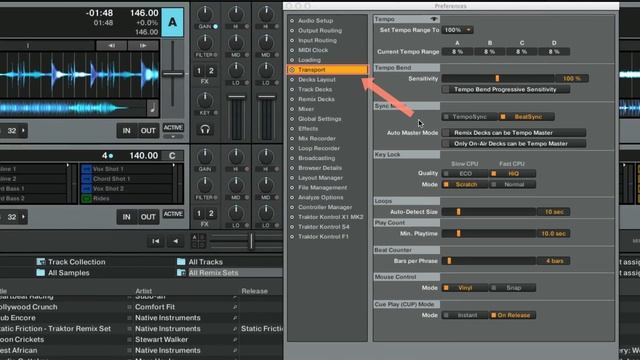The image size is (640, 360).
Task: Toggle FX unit 1 on top channel
Action: (199, 71)
